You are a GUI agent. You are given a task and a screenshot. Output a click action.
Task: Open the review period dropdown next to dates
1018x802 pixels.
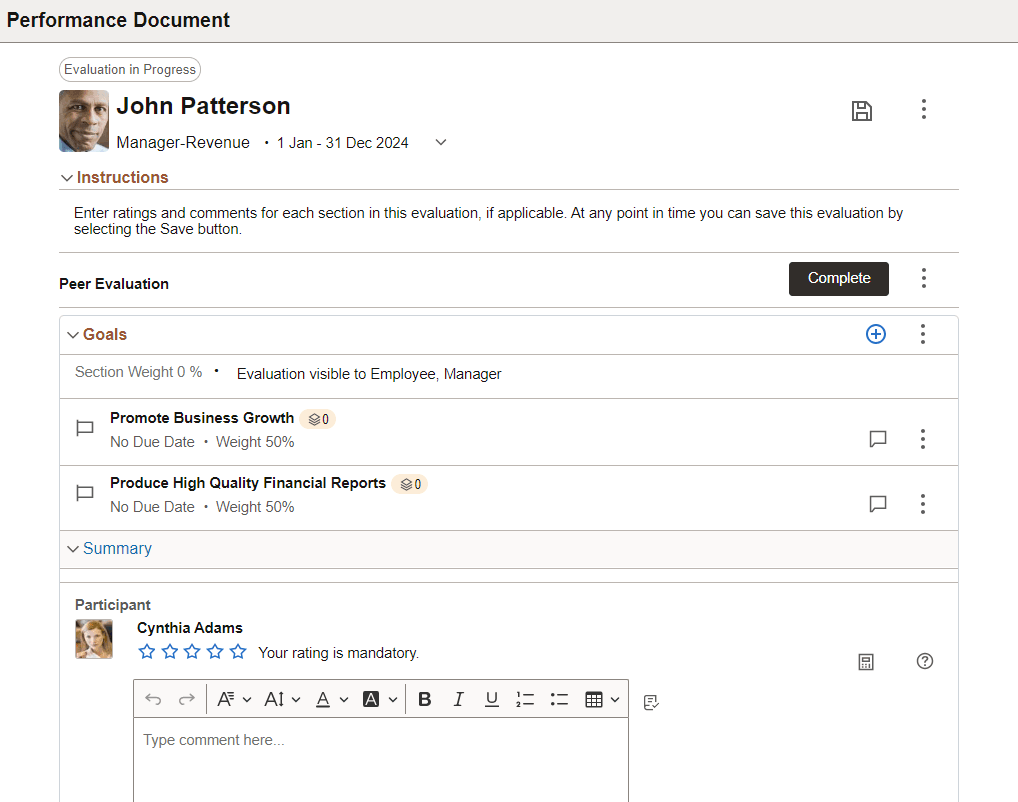click(x=440, y=142)
